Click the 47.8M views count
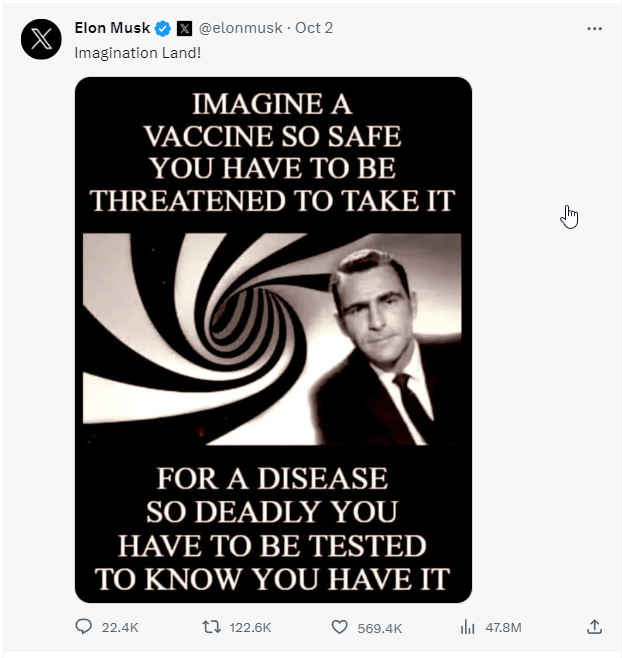This screenshot has width=622, height=658. 504,627
